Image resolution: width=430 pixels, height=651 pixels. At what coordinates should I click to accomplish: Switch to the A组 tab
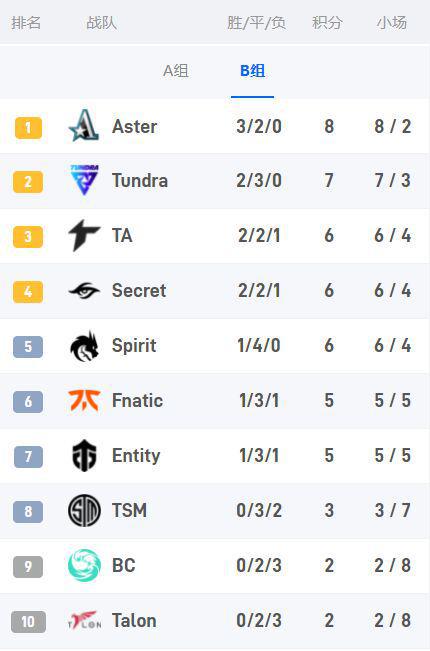(x=176, y=71)
